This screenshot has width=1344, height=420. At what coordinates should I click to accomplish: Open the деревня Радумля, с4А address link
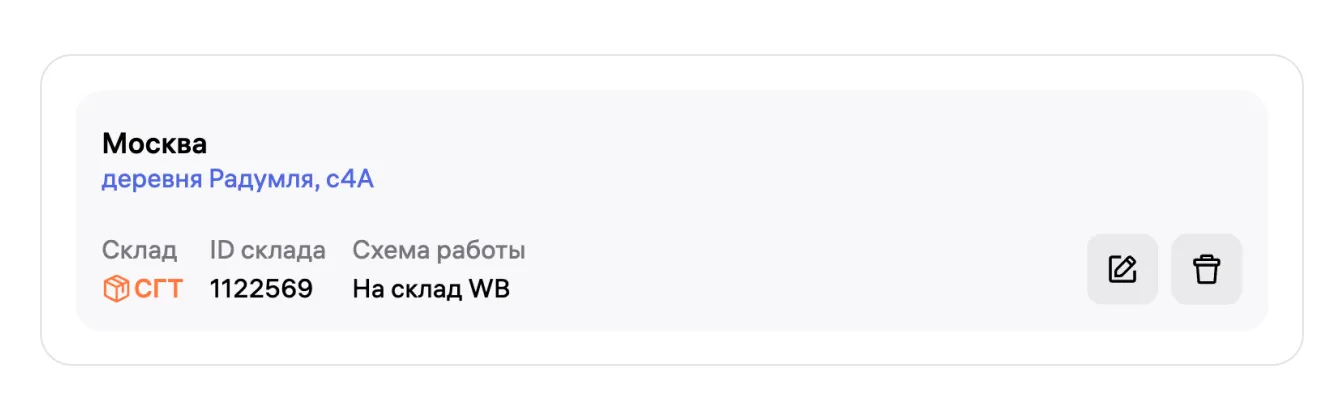[237, 180]
